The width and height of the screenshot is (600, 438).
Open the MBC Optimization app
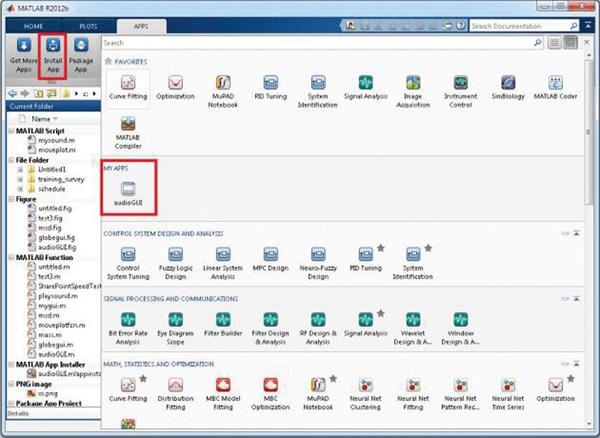coord(271,394)
